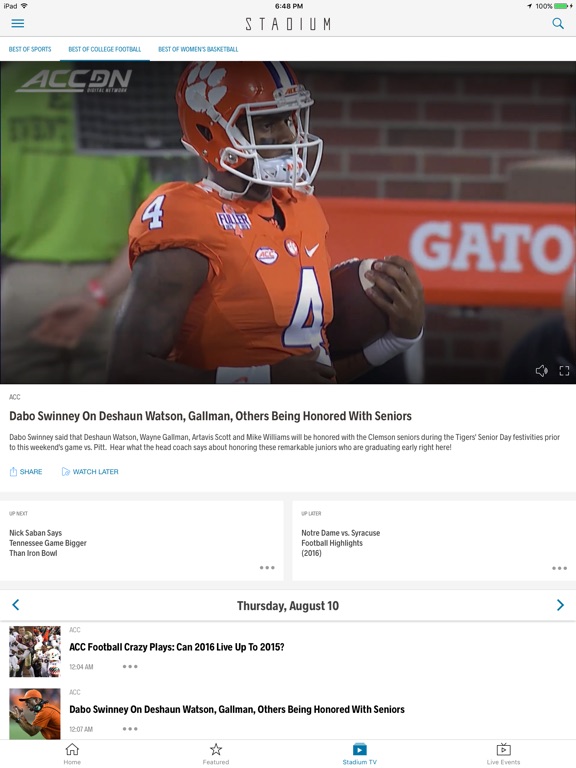The width and height of the screenshot is (576, 768).
Task: Open ACC Football Crazy Plays thumbnail
Action: (35, 652)
